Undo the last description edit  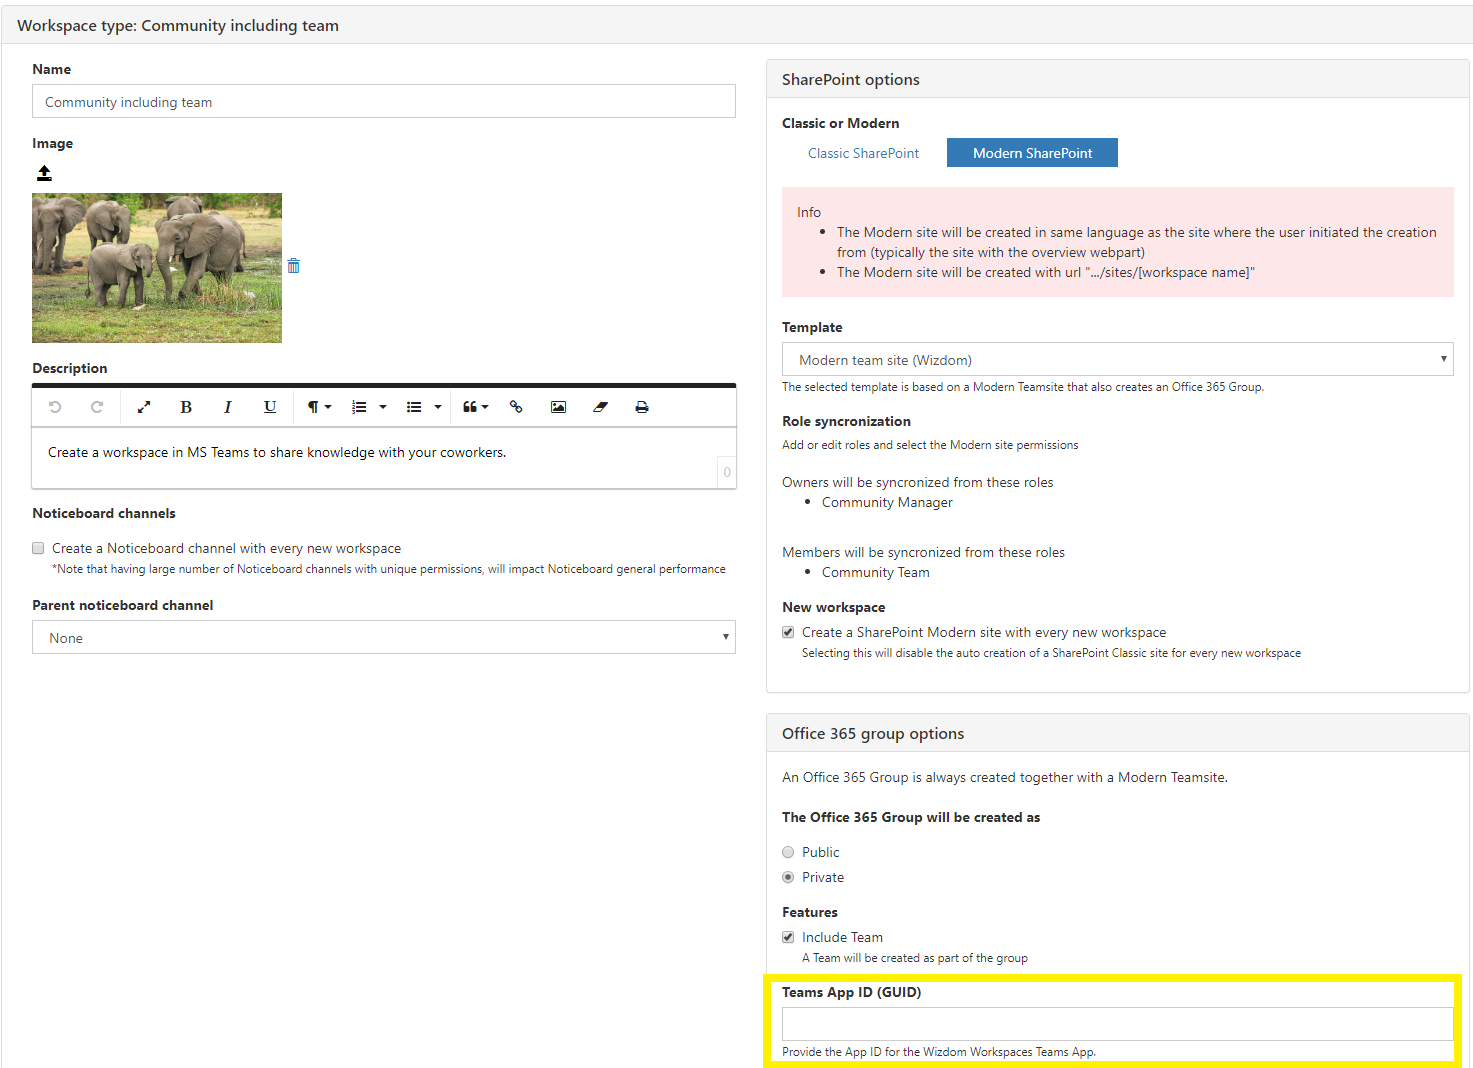[55, 407]
